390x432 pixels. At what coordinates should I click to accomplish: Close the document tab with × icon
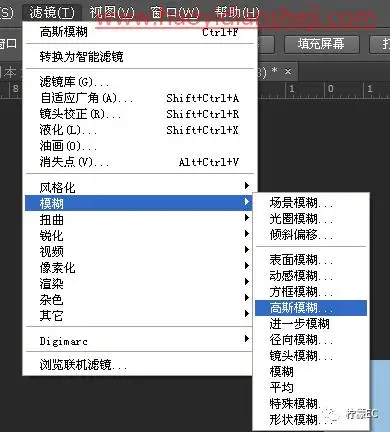pos(288,71)
